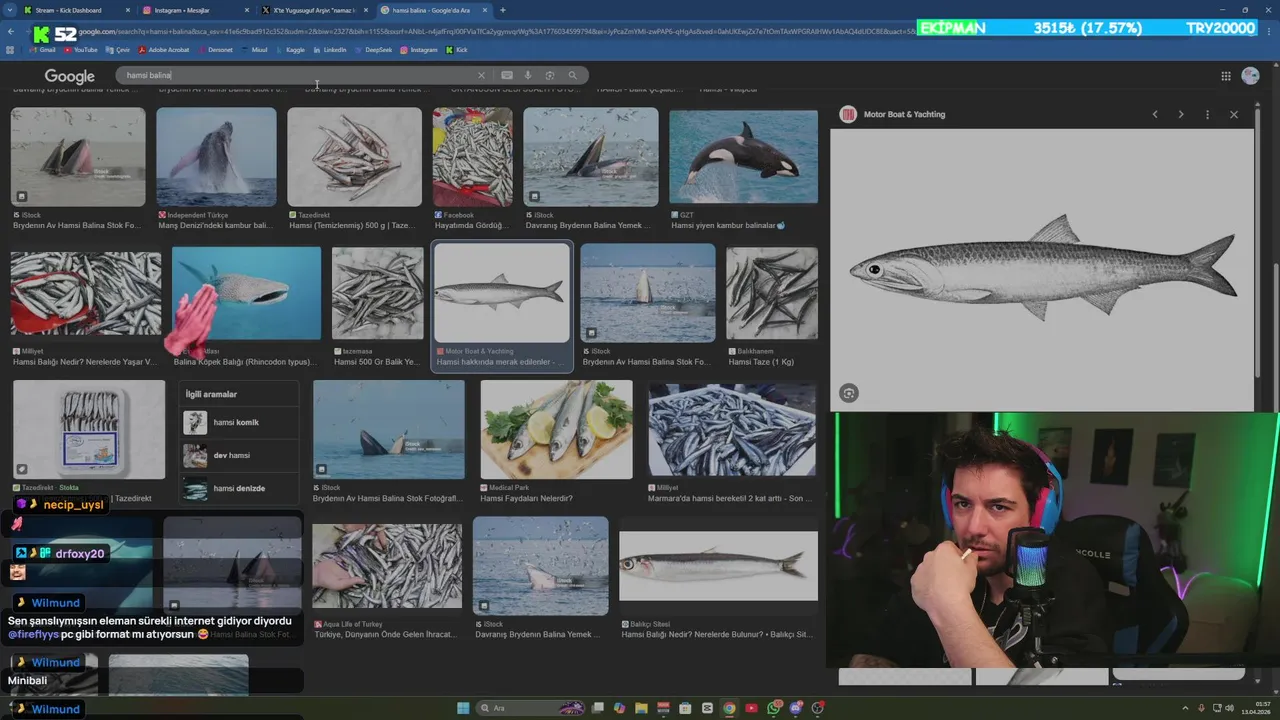Clear the Google search box text
Image resolution: width=1280 pixels, height=720 pixels.
481,75
